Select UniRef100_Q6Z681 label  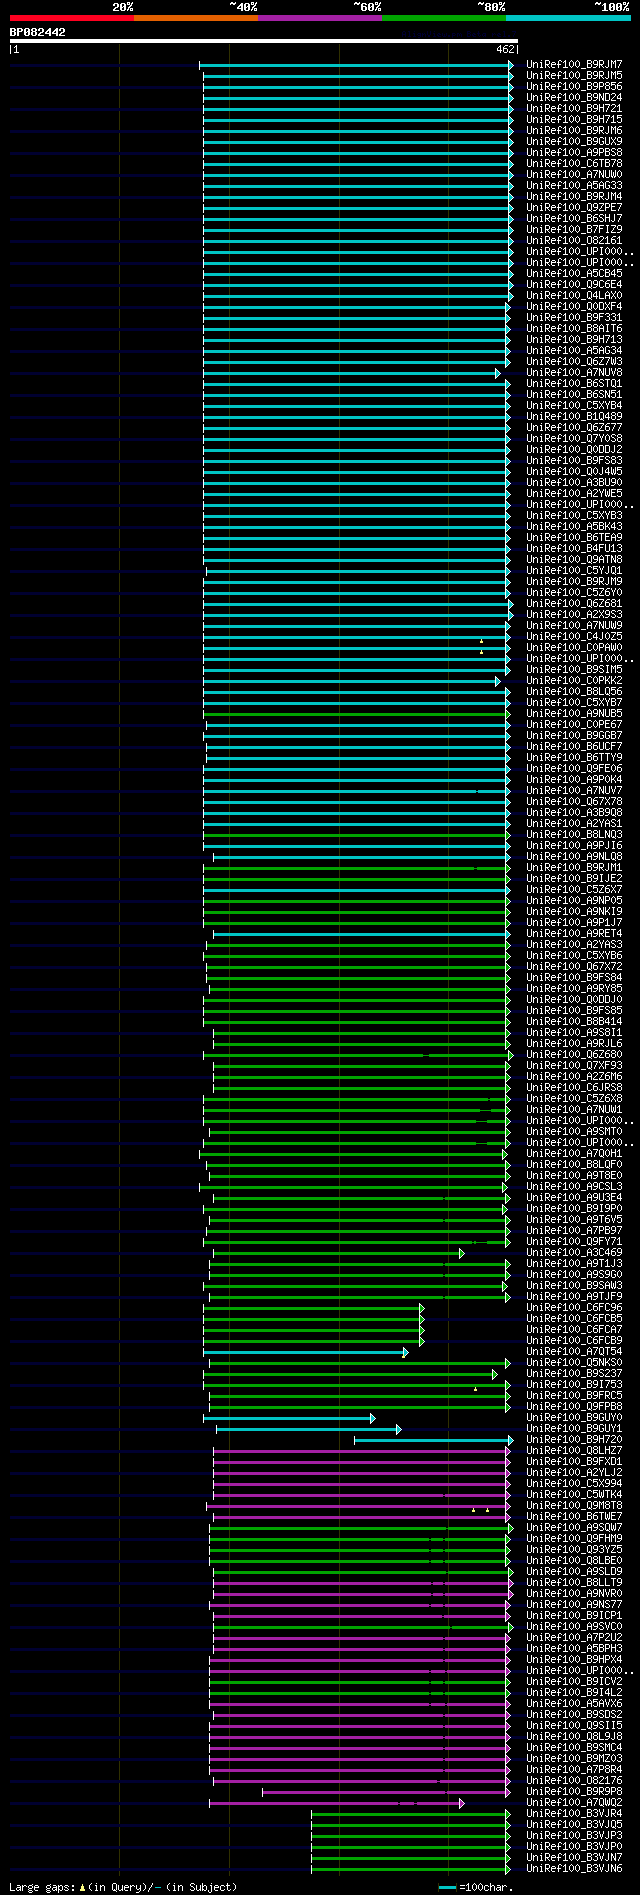(x=574, y=604)
